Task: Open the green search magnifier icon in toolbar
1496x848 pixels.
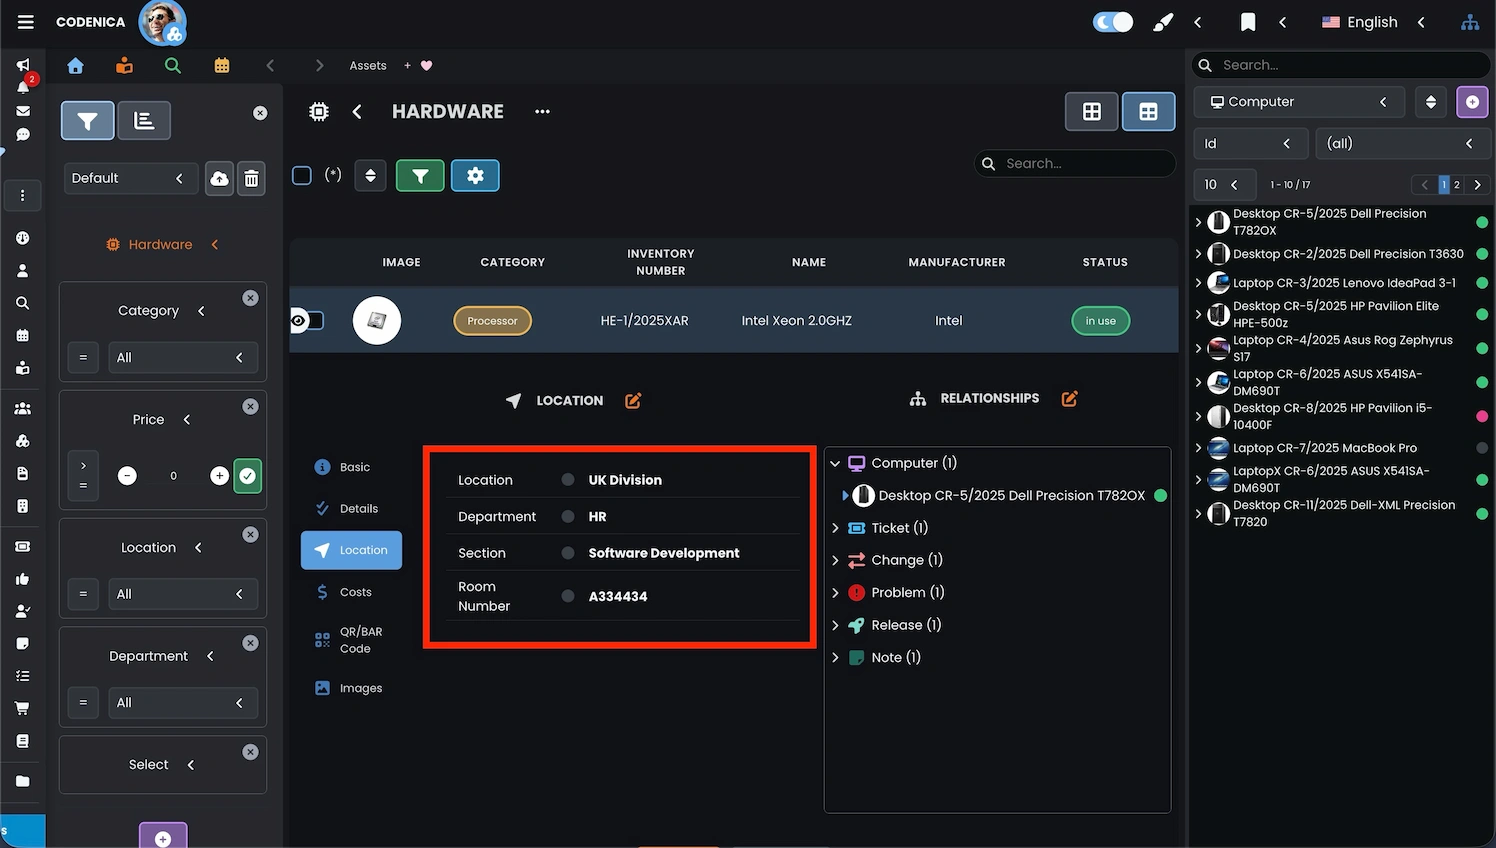Action: pyautogui.click(x=172, y=64)
